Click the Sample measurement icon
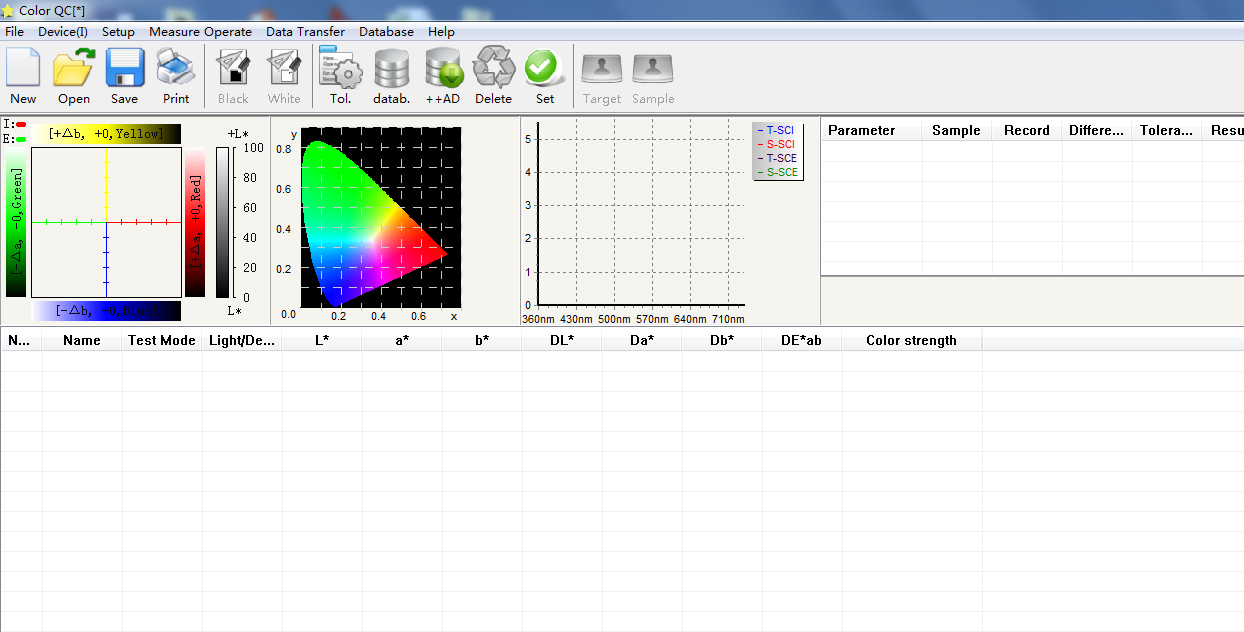The image size is (1244, 632). [653, 68]
